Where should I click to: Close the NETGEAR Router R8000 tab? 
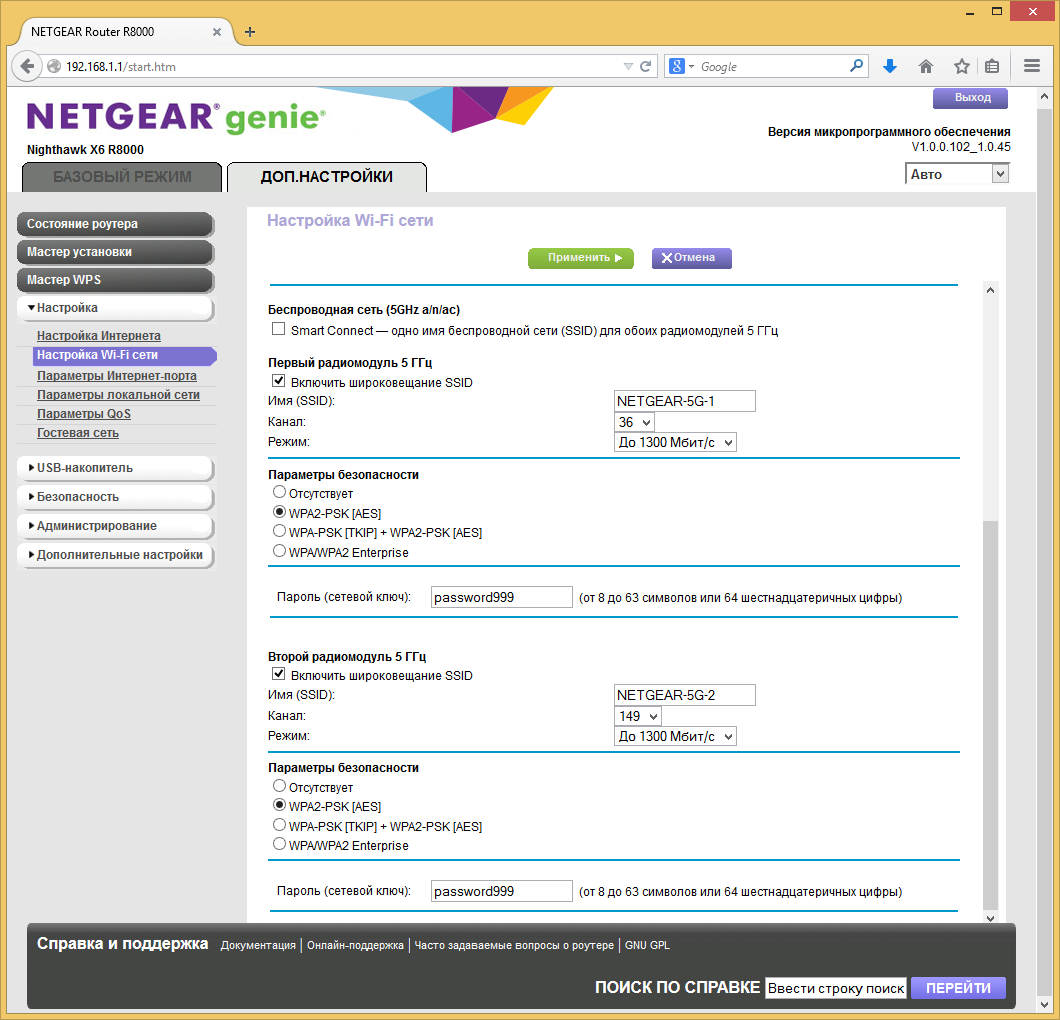216,32
